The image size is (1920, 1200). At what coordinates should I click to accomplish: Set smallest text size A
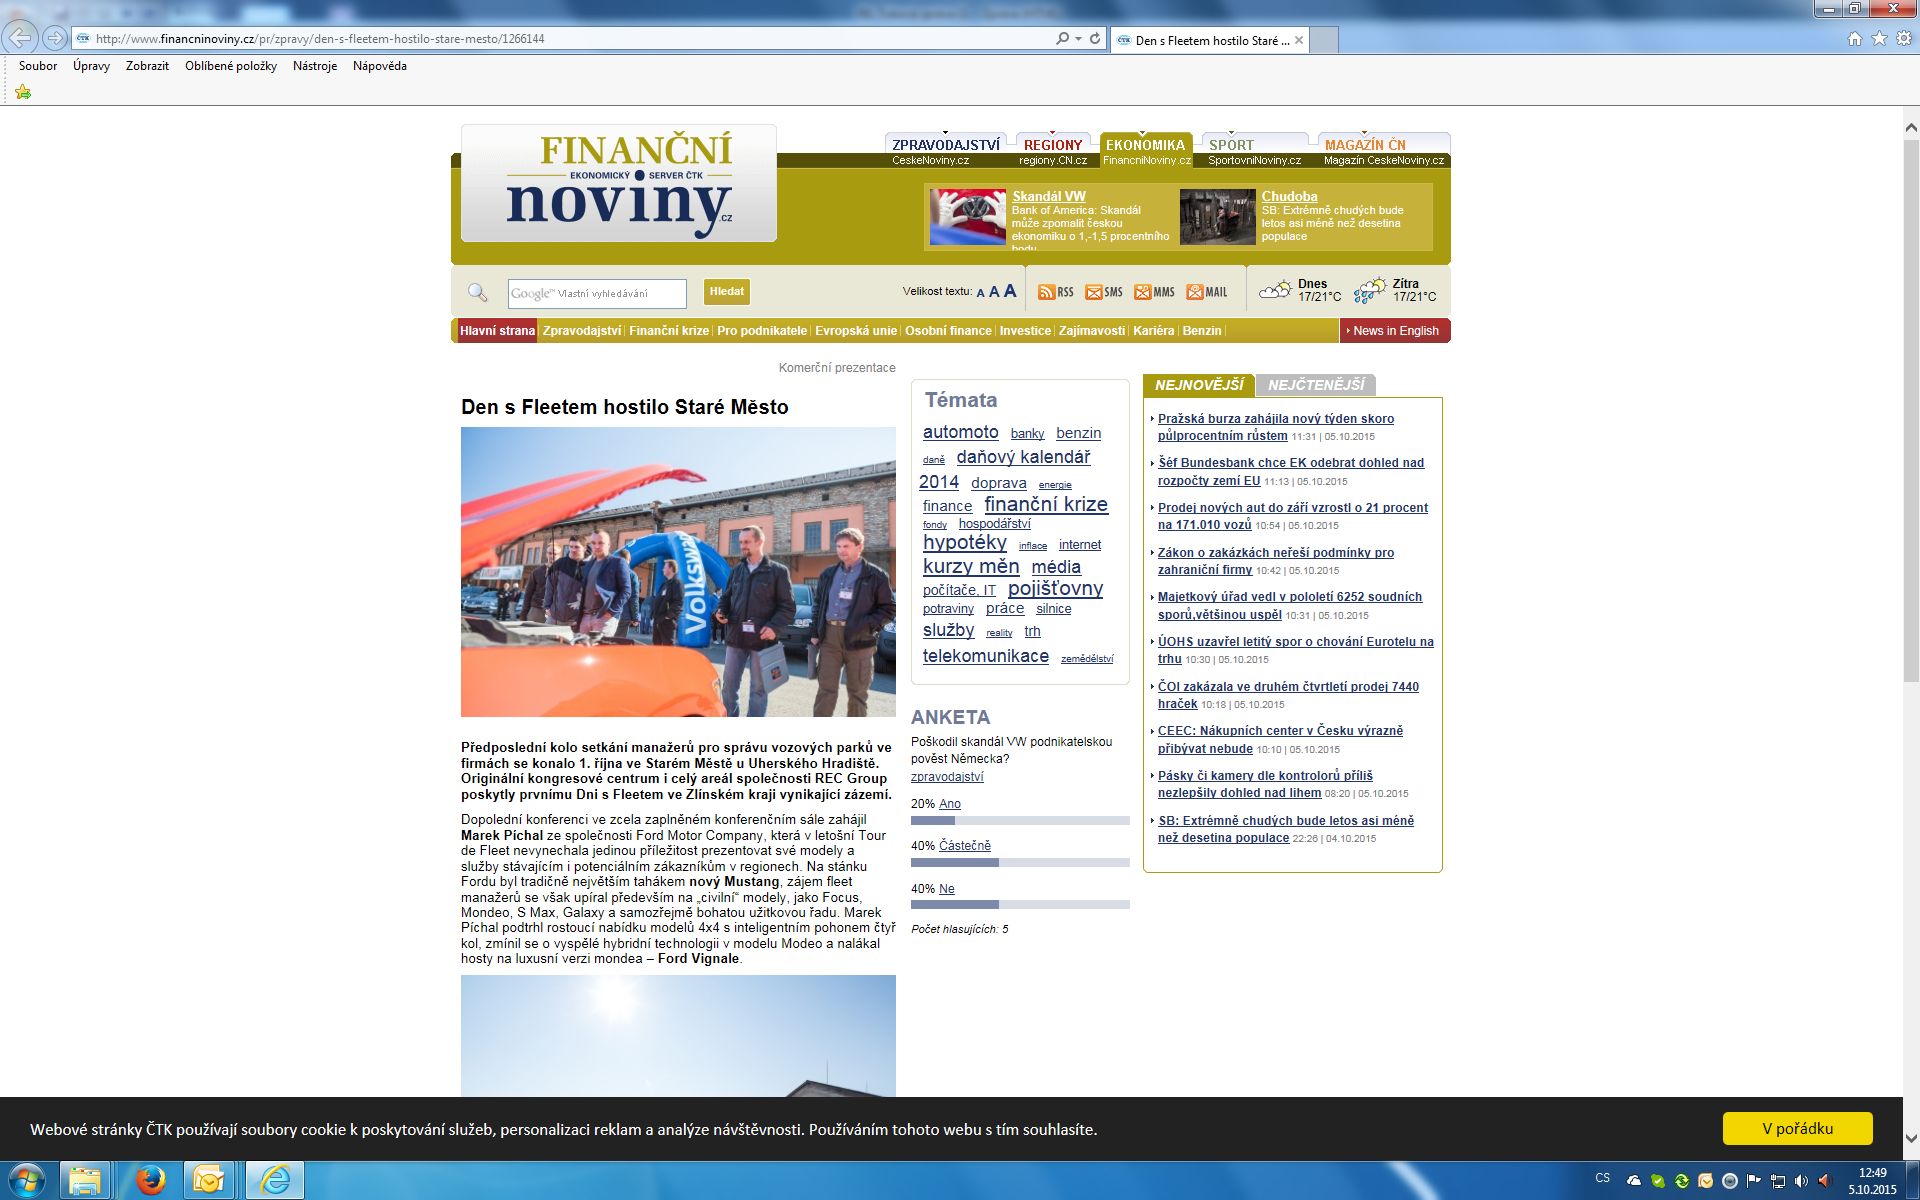[981, 293]
